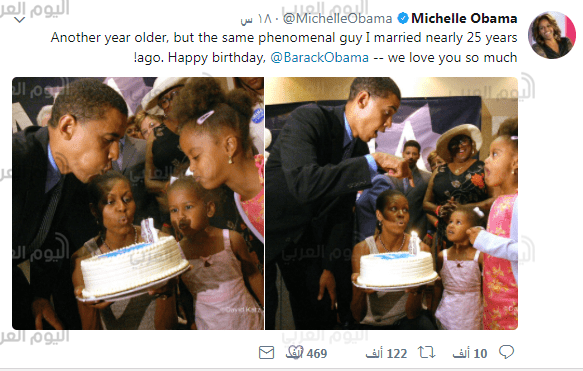The height and width of the screenshot is (371, 583).
Task: Click the 10 ألف reply count
Action: pos(470,353)
